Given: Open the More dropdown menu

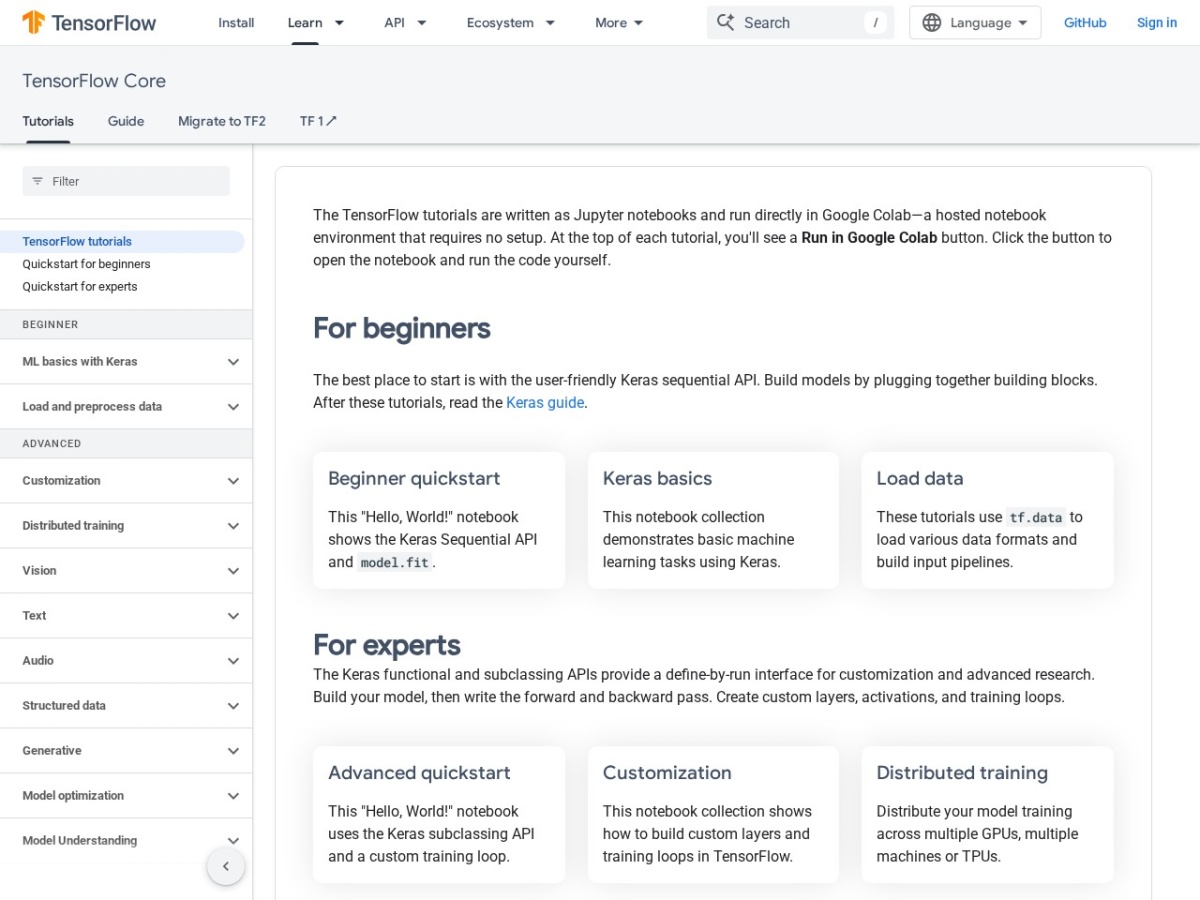Looking at the screenshot, I should (619, 22).
